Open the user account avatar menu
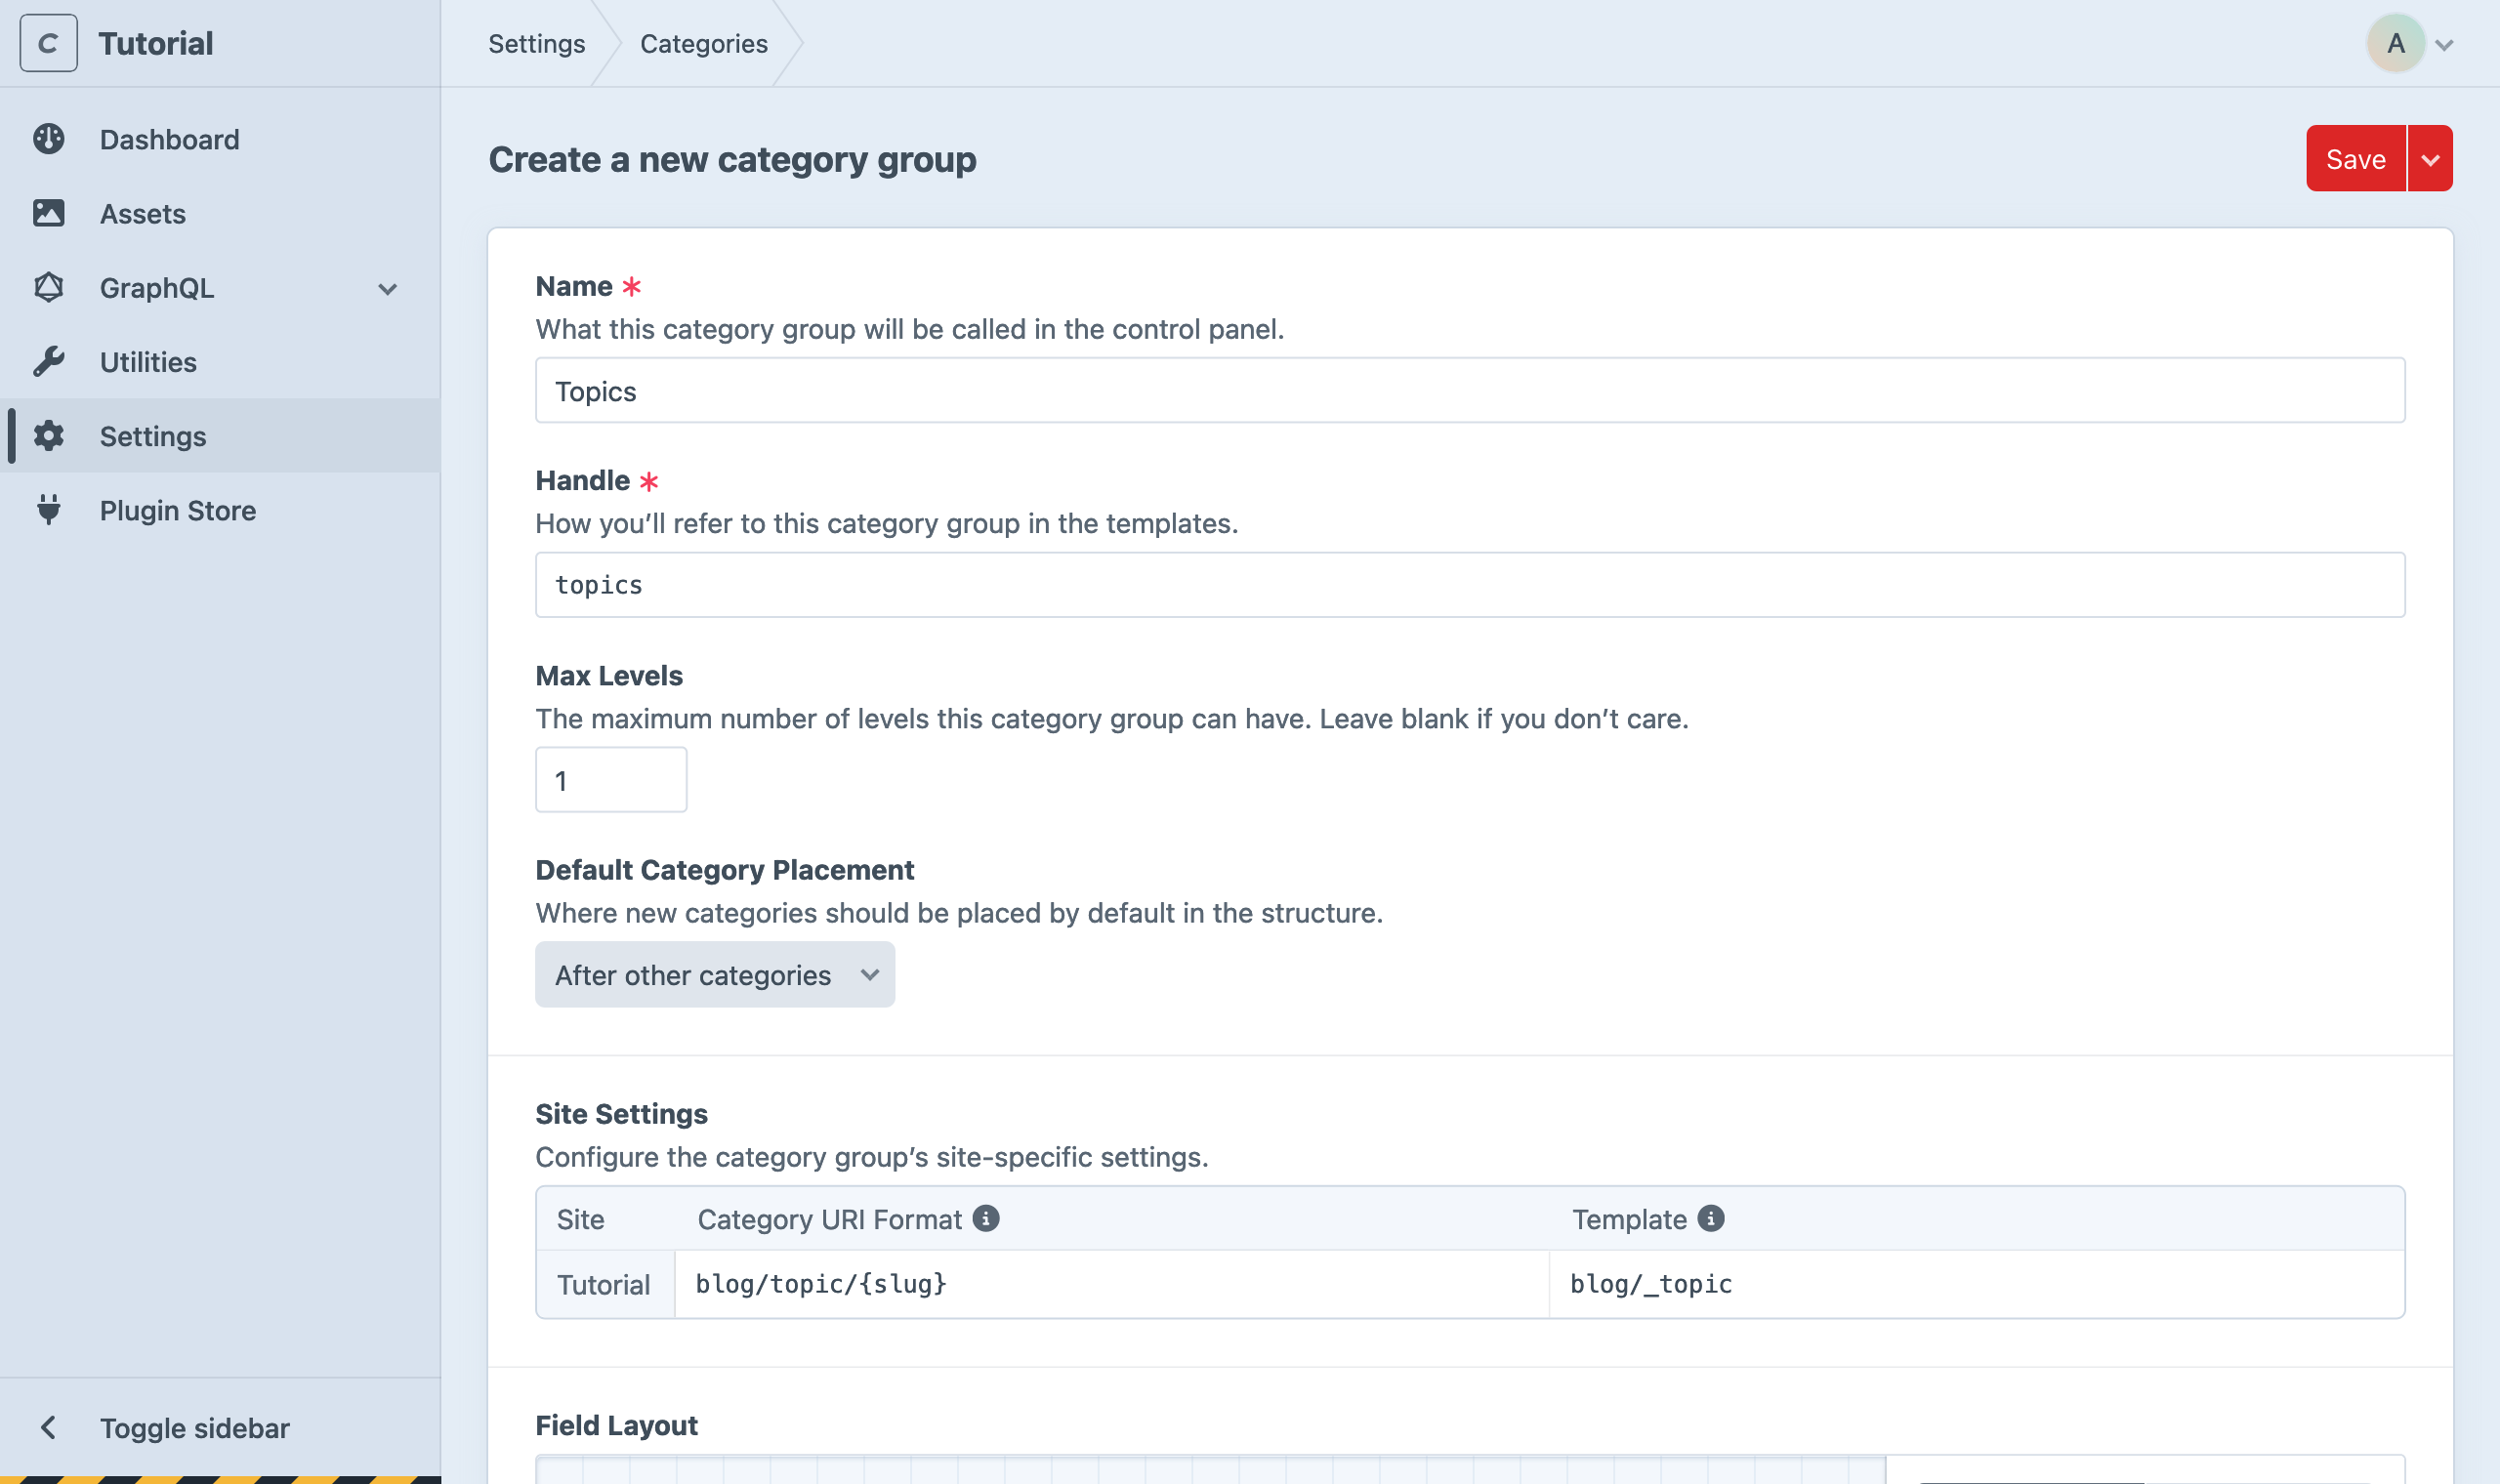This screenshot has width=2500, height=1484. (2396, 43)
